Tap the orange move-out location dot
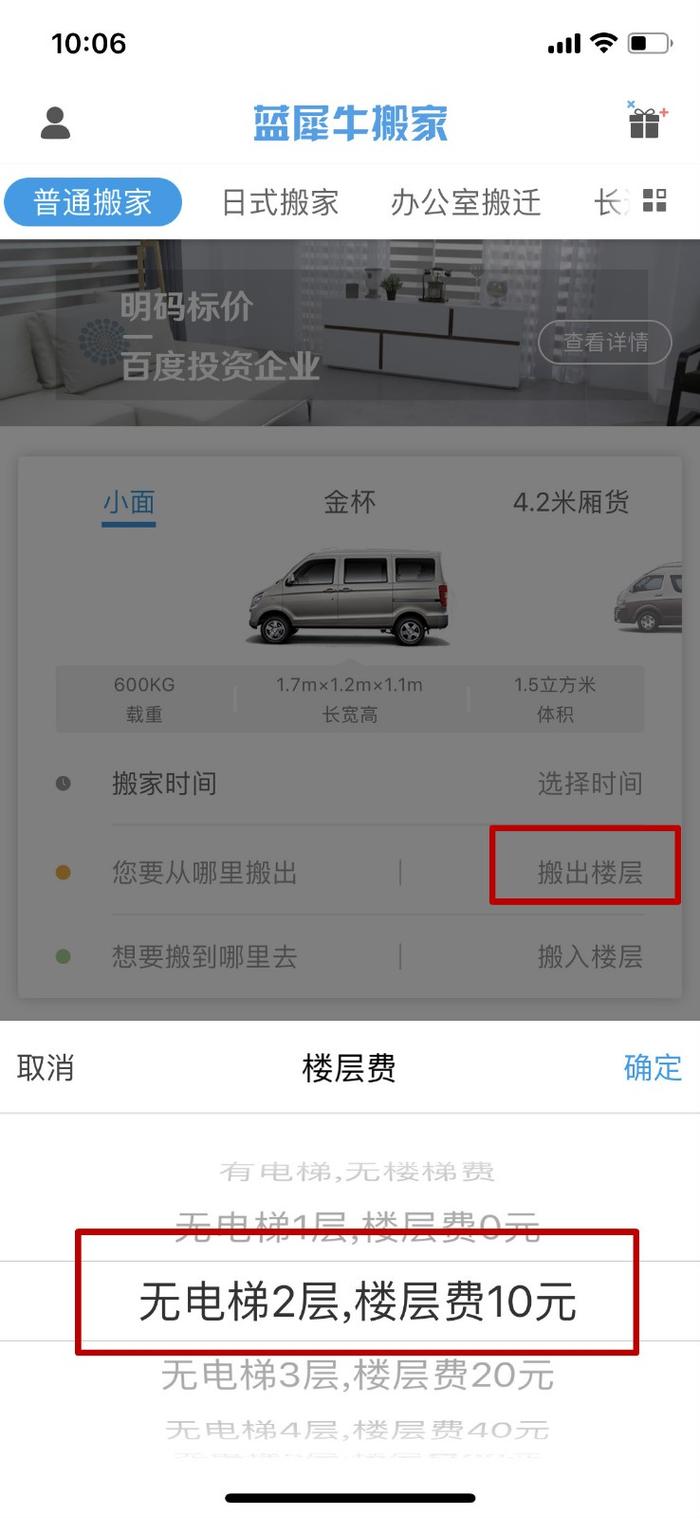 63,873
